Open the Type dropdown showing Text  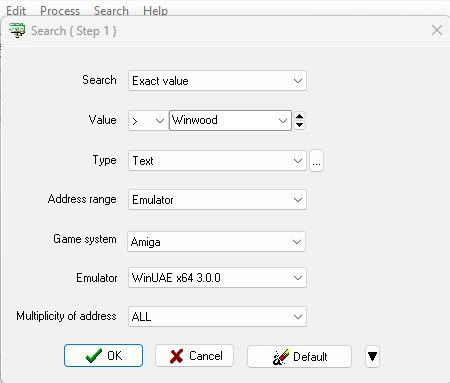[x=217, y=161]
